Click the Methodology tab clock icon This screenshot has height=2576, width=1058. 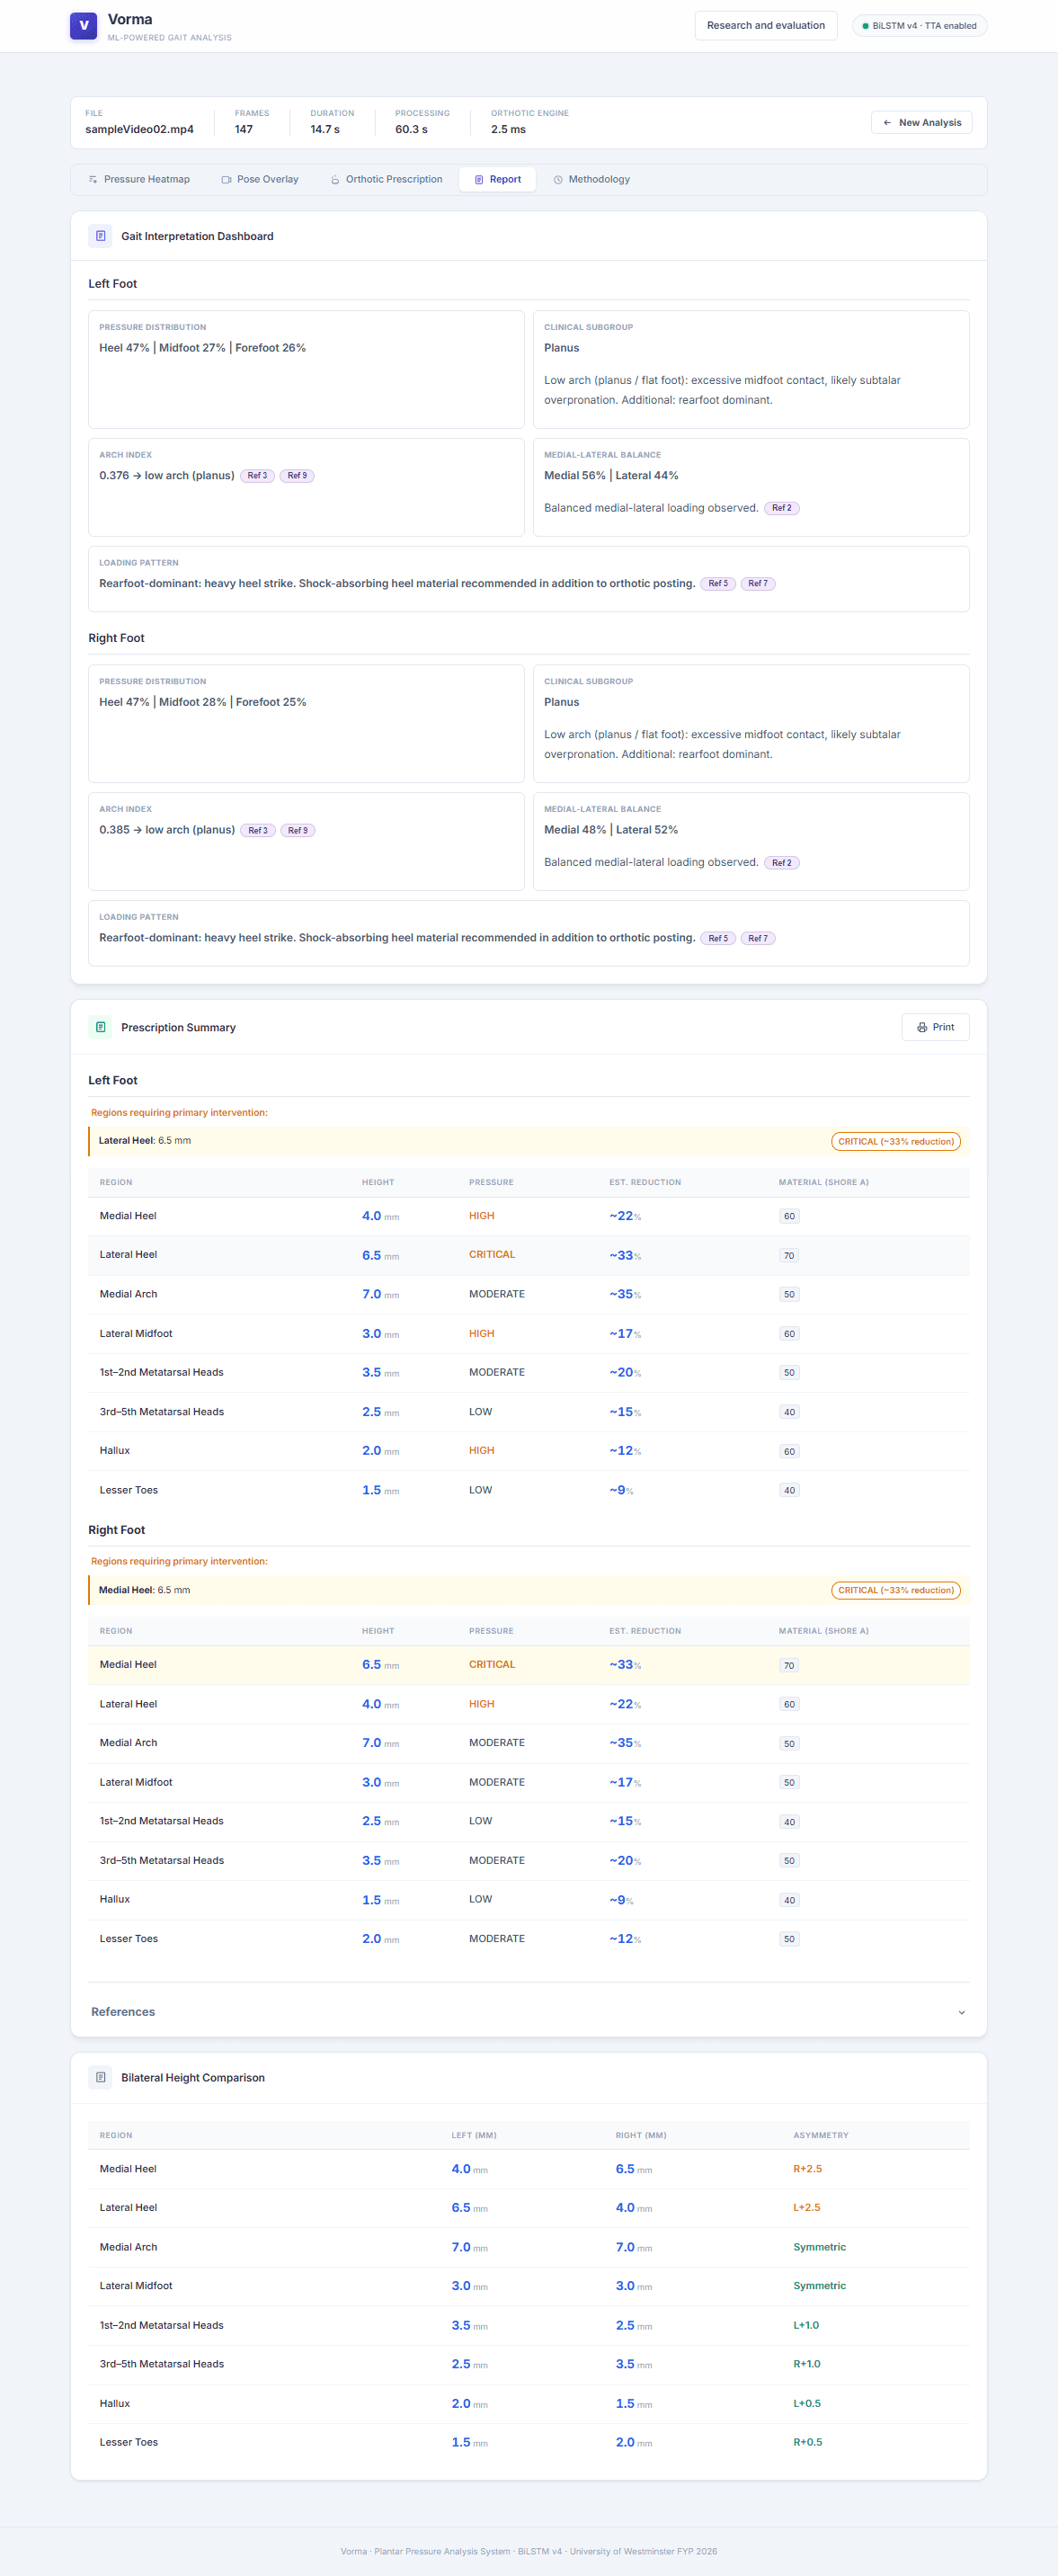tap(558, 180)
